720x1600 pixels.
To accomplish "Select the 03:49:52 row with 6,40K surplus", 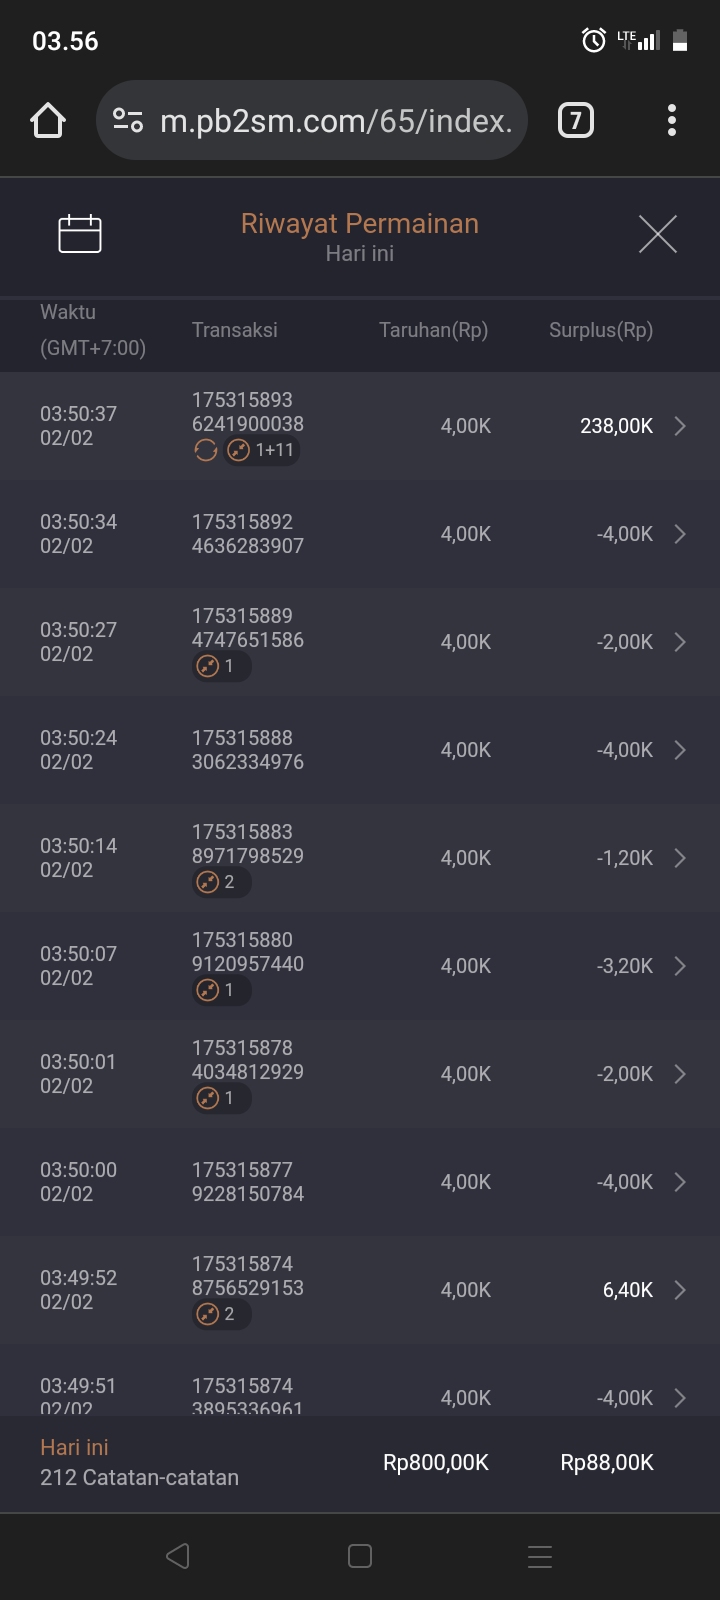I will 360,1290.
